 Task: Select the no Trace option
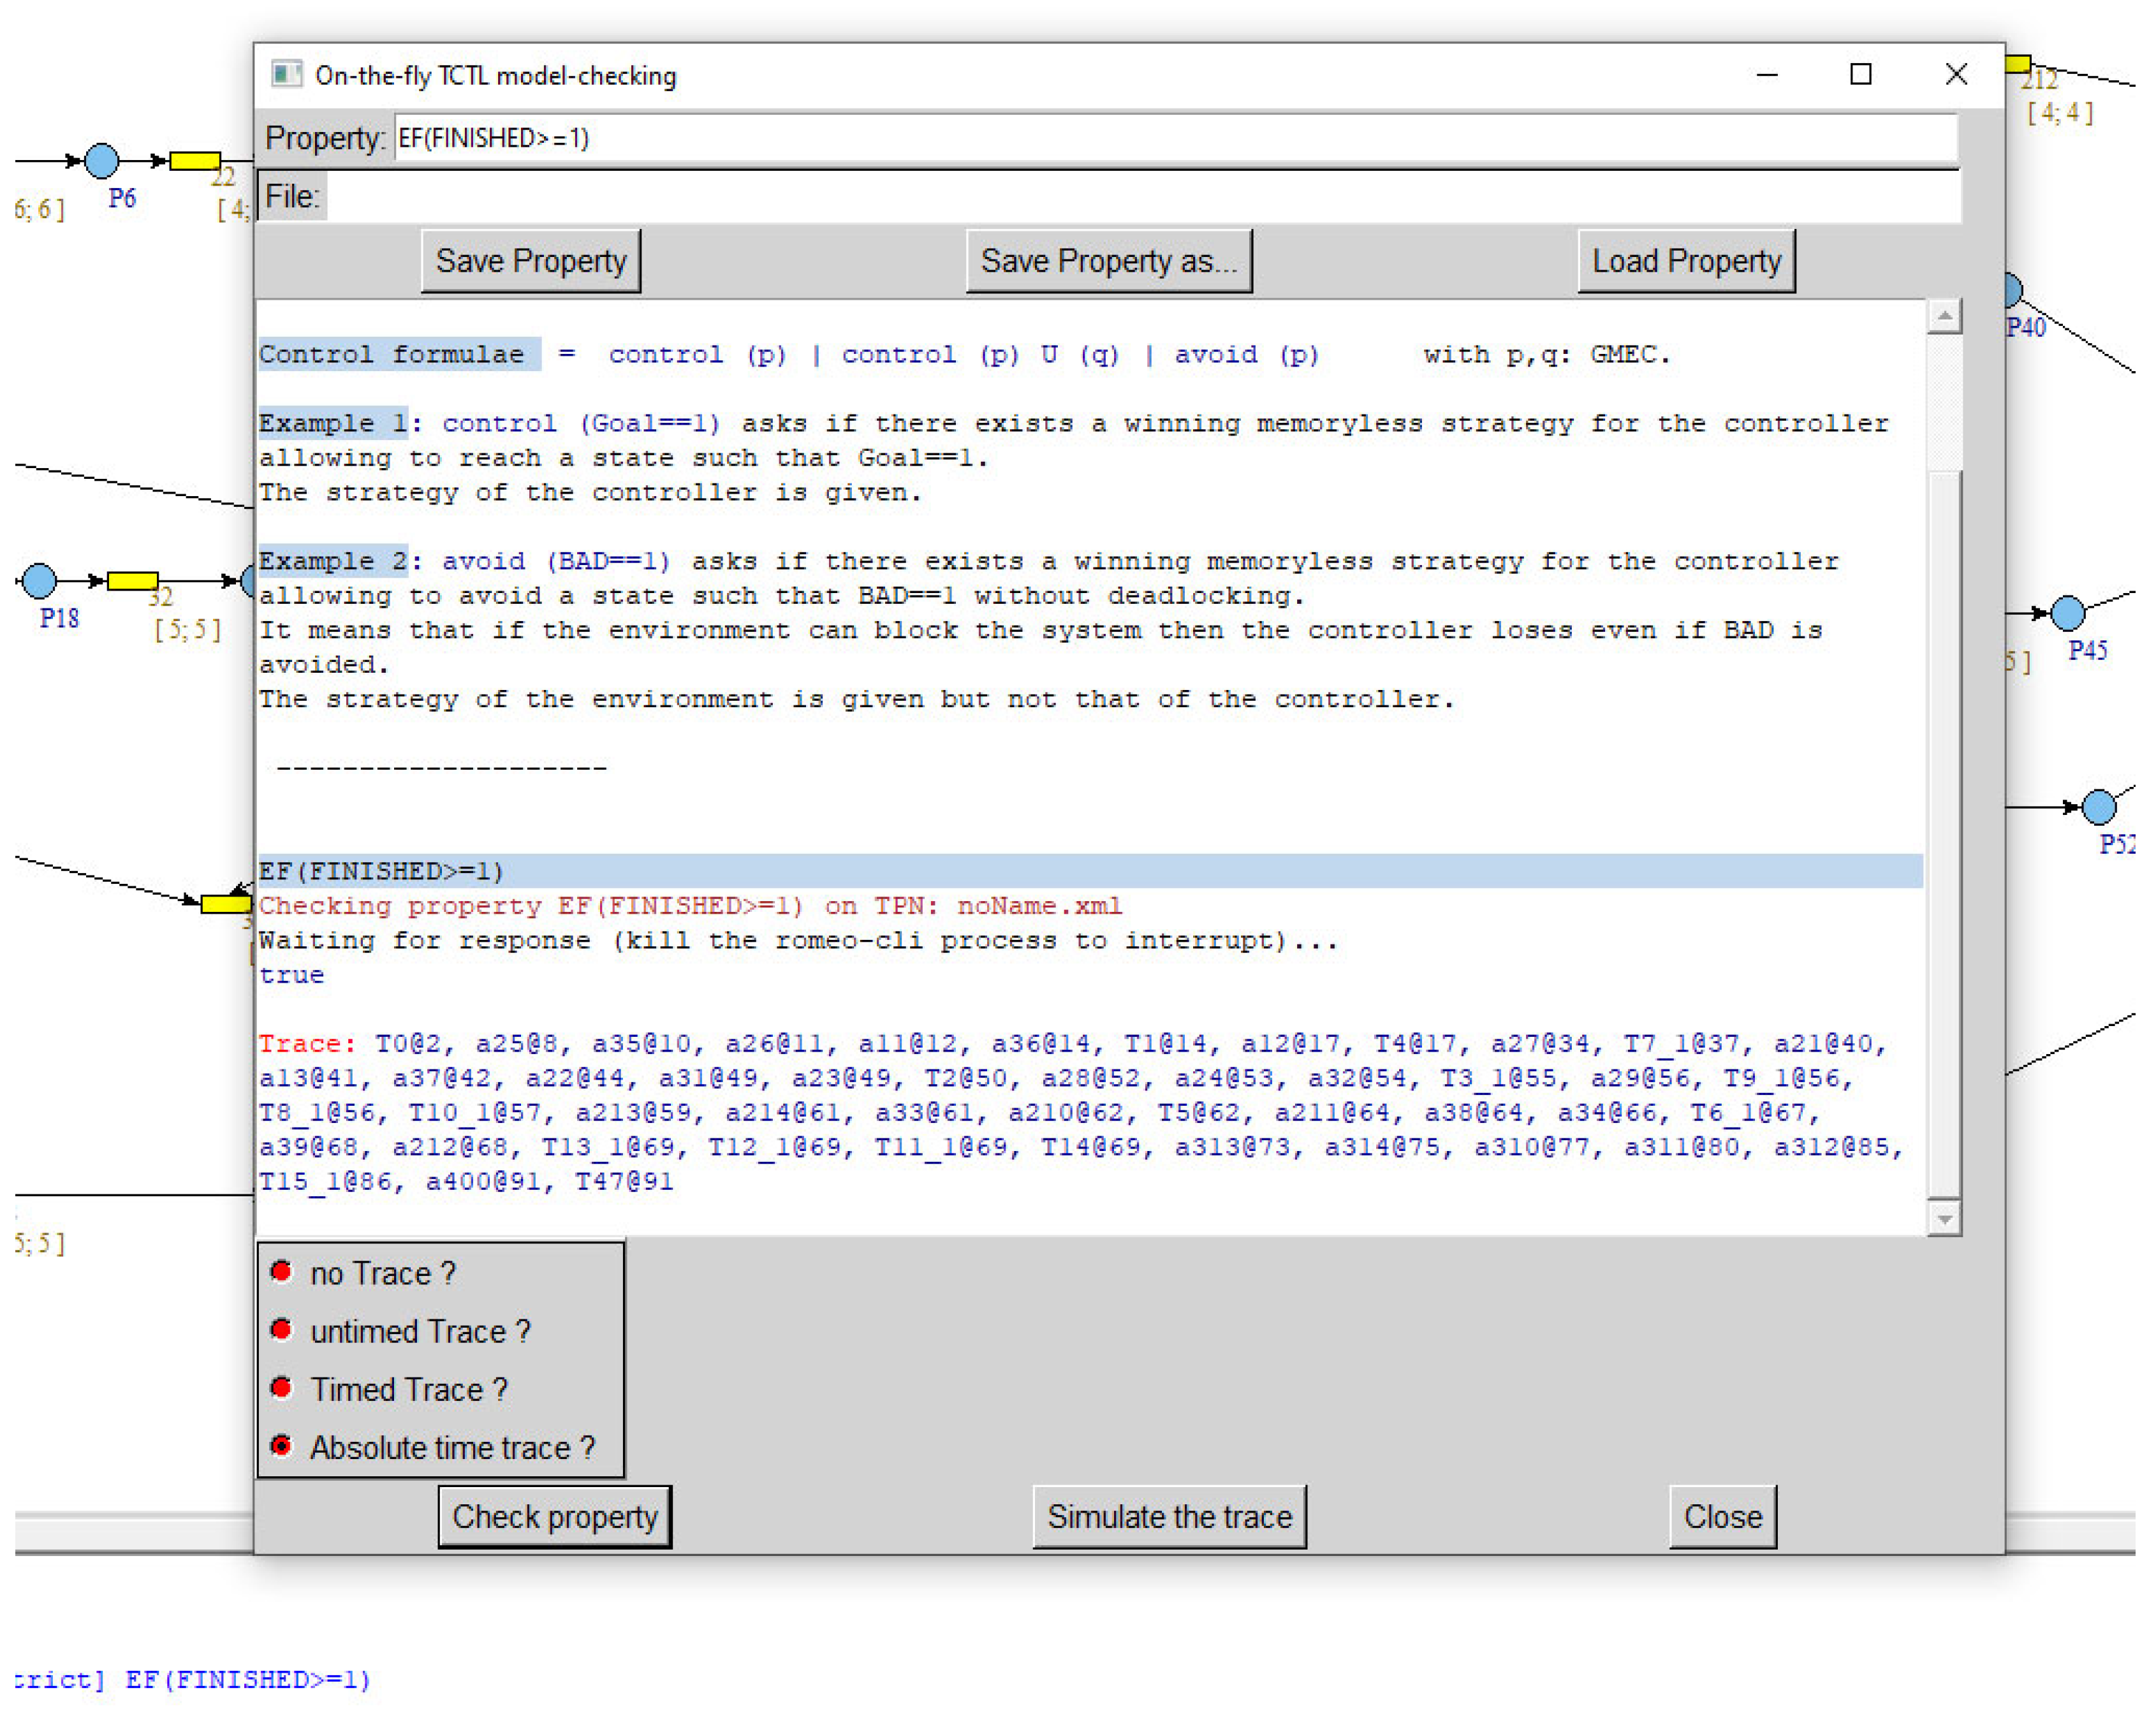tap(281, 1271)
